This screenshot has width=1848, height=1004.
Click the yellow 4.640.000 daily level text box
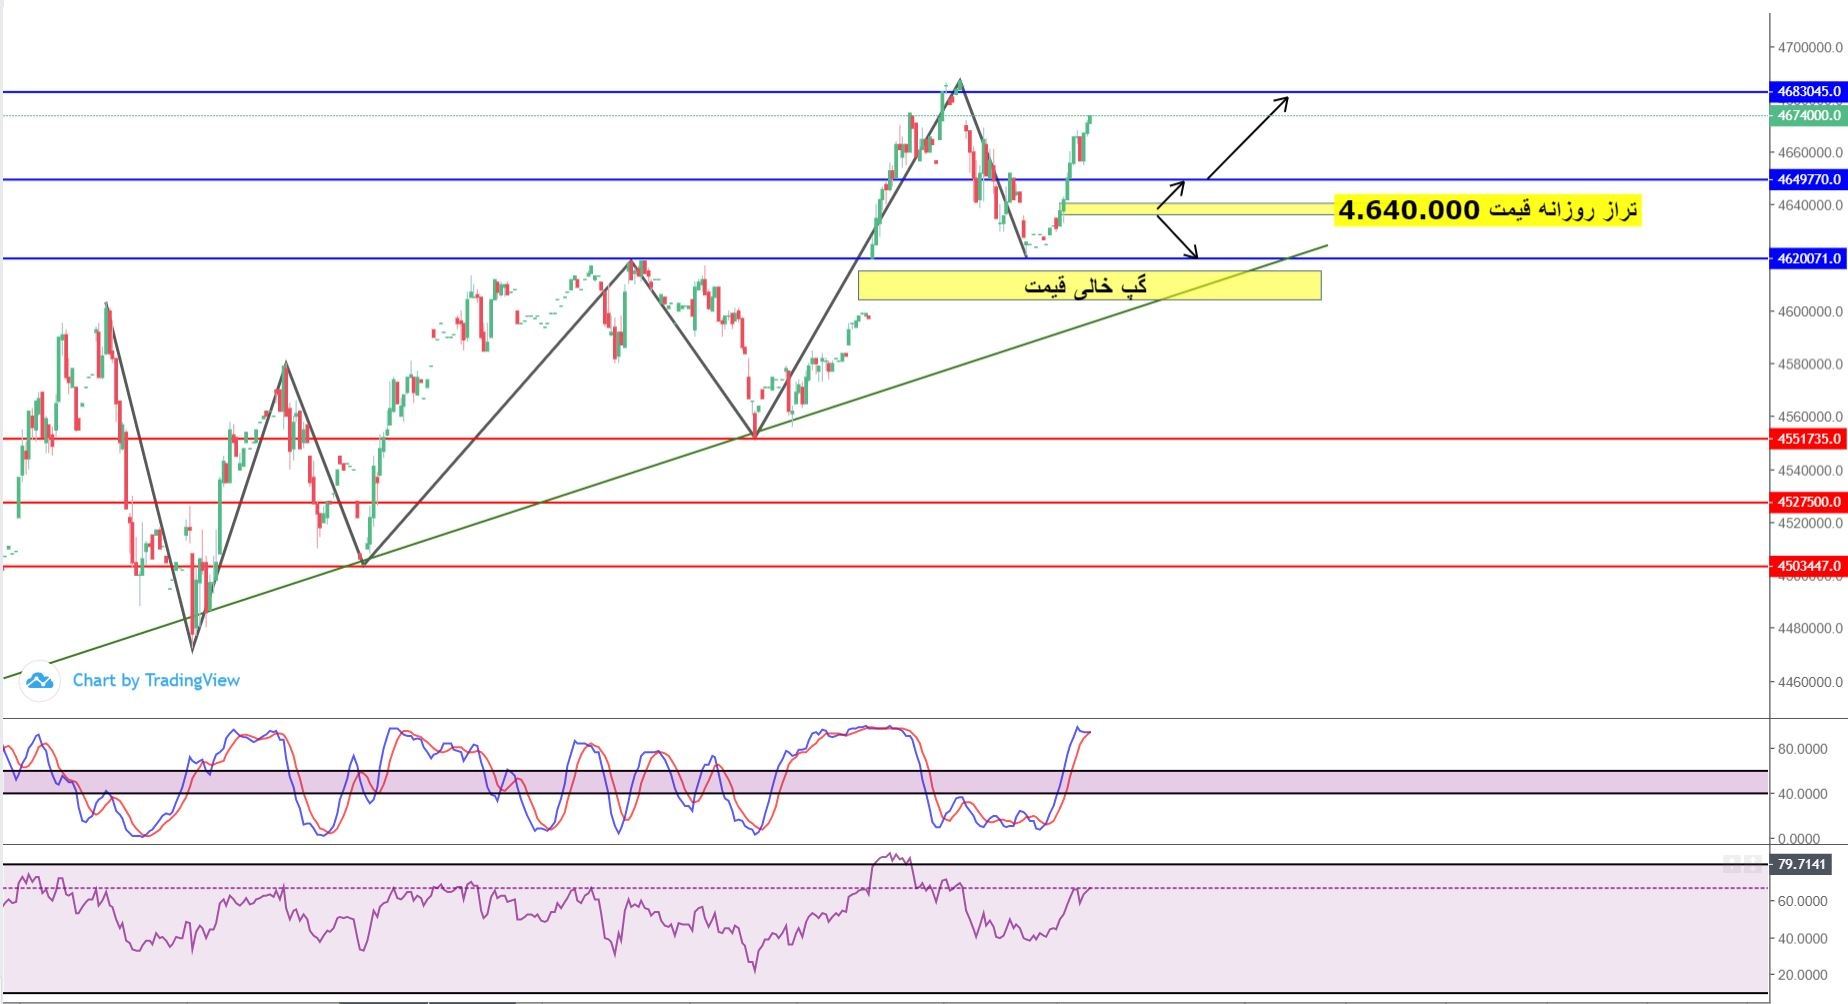point(1488,210)
